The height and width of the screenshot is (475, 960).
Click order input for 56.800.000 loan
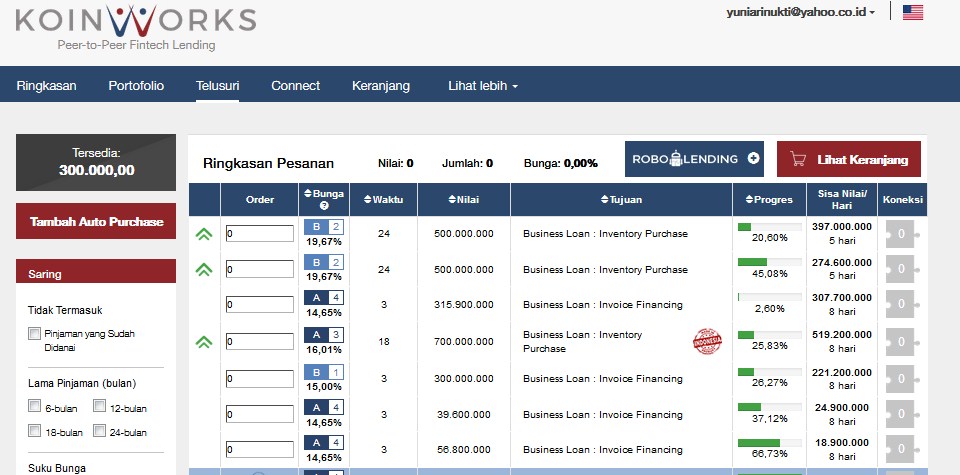tap(260, 449)
